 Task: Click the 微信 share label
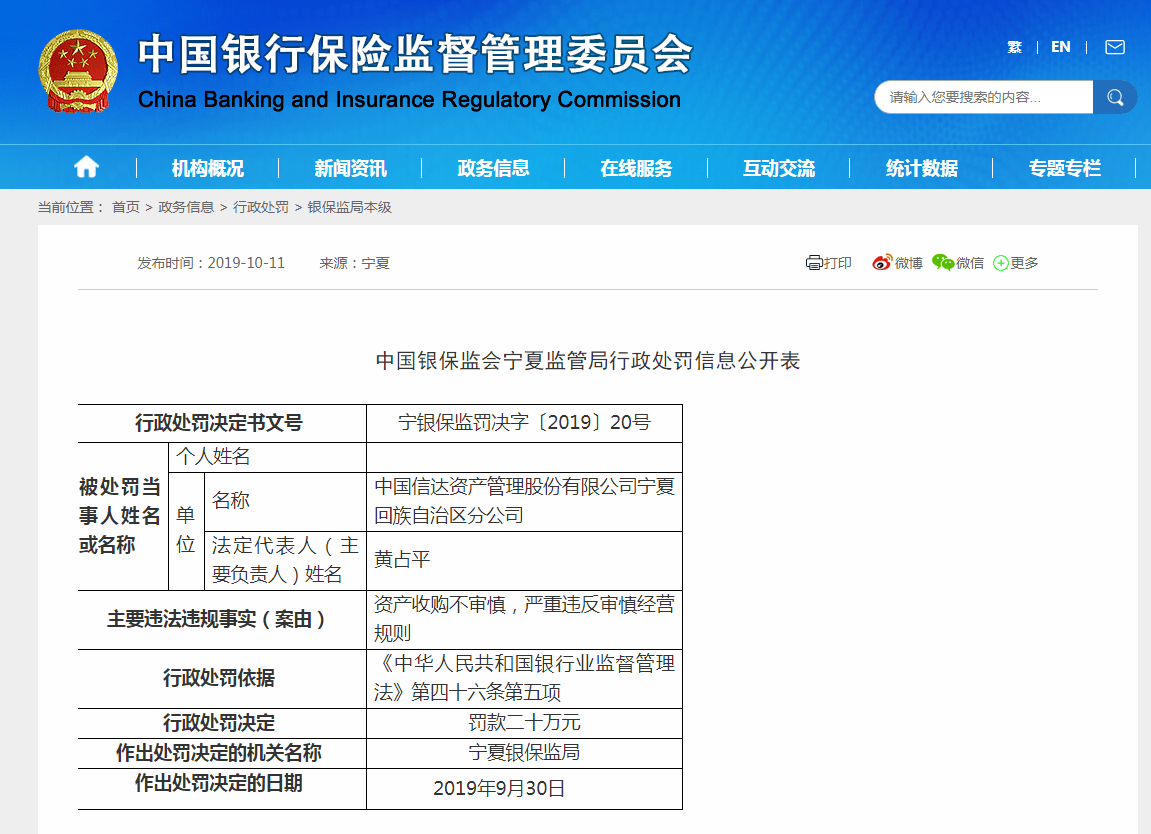coord(970,263)
